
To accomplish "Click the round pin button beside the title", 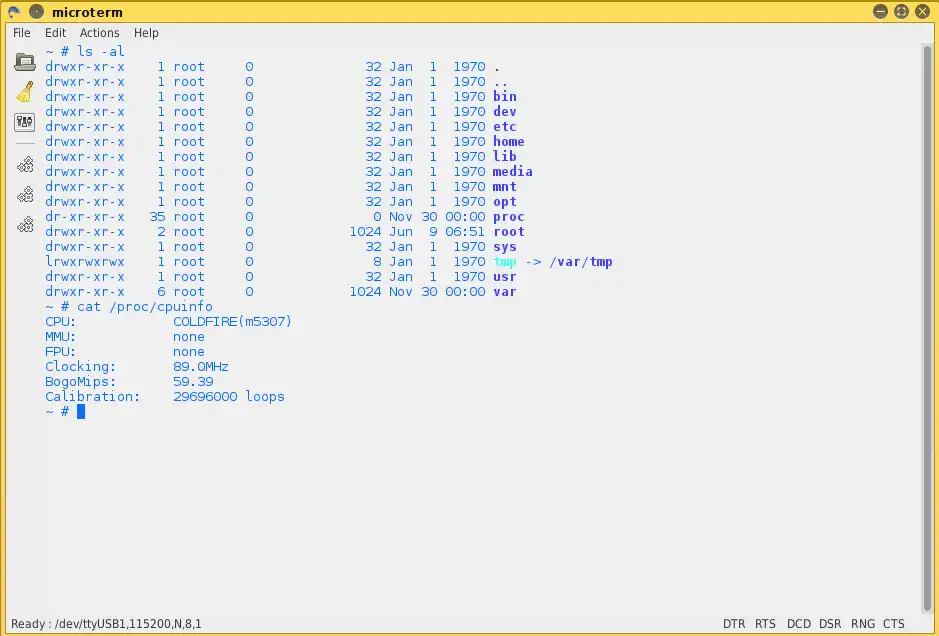I will coord(37,11).
